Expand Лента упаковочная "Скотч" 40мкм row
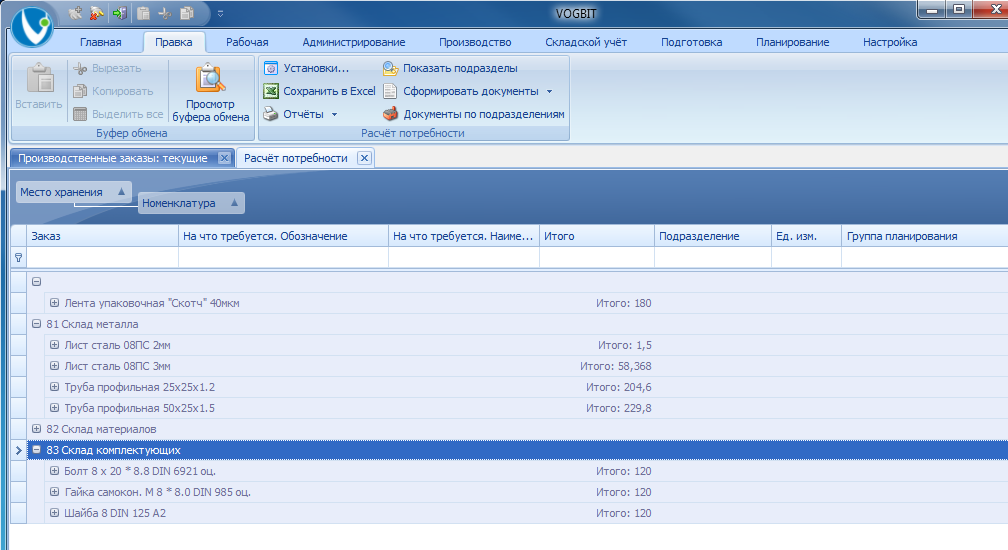 point(55,303)
